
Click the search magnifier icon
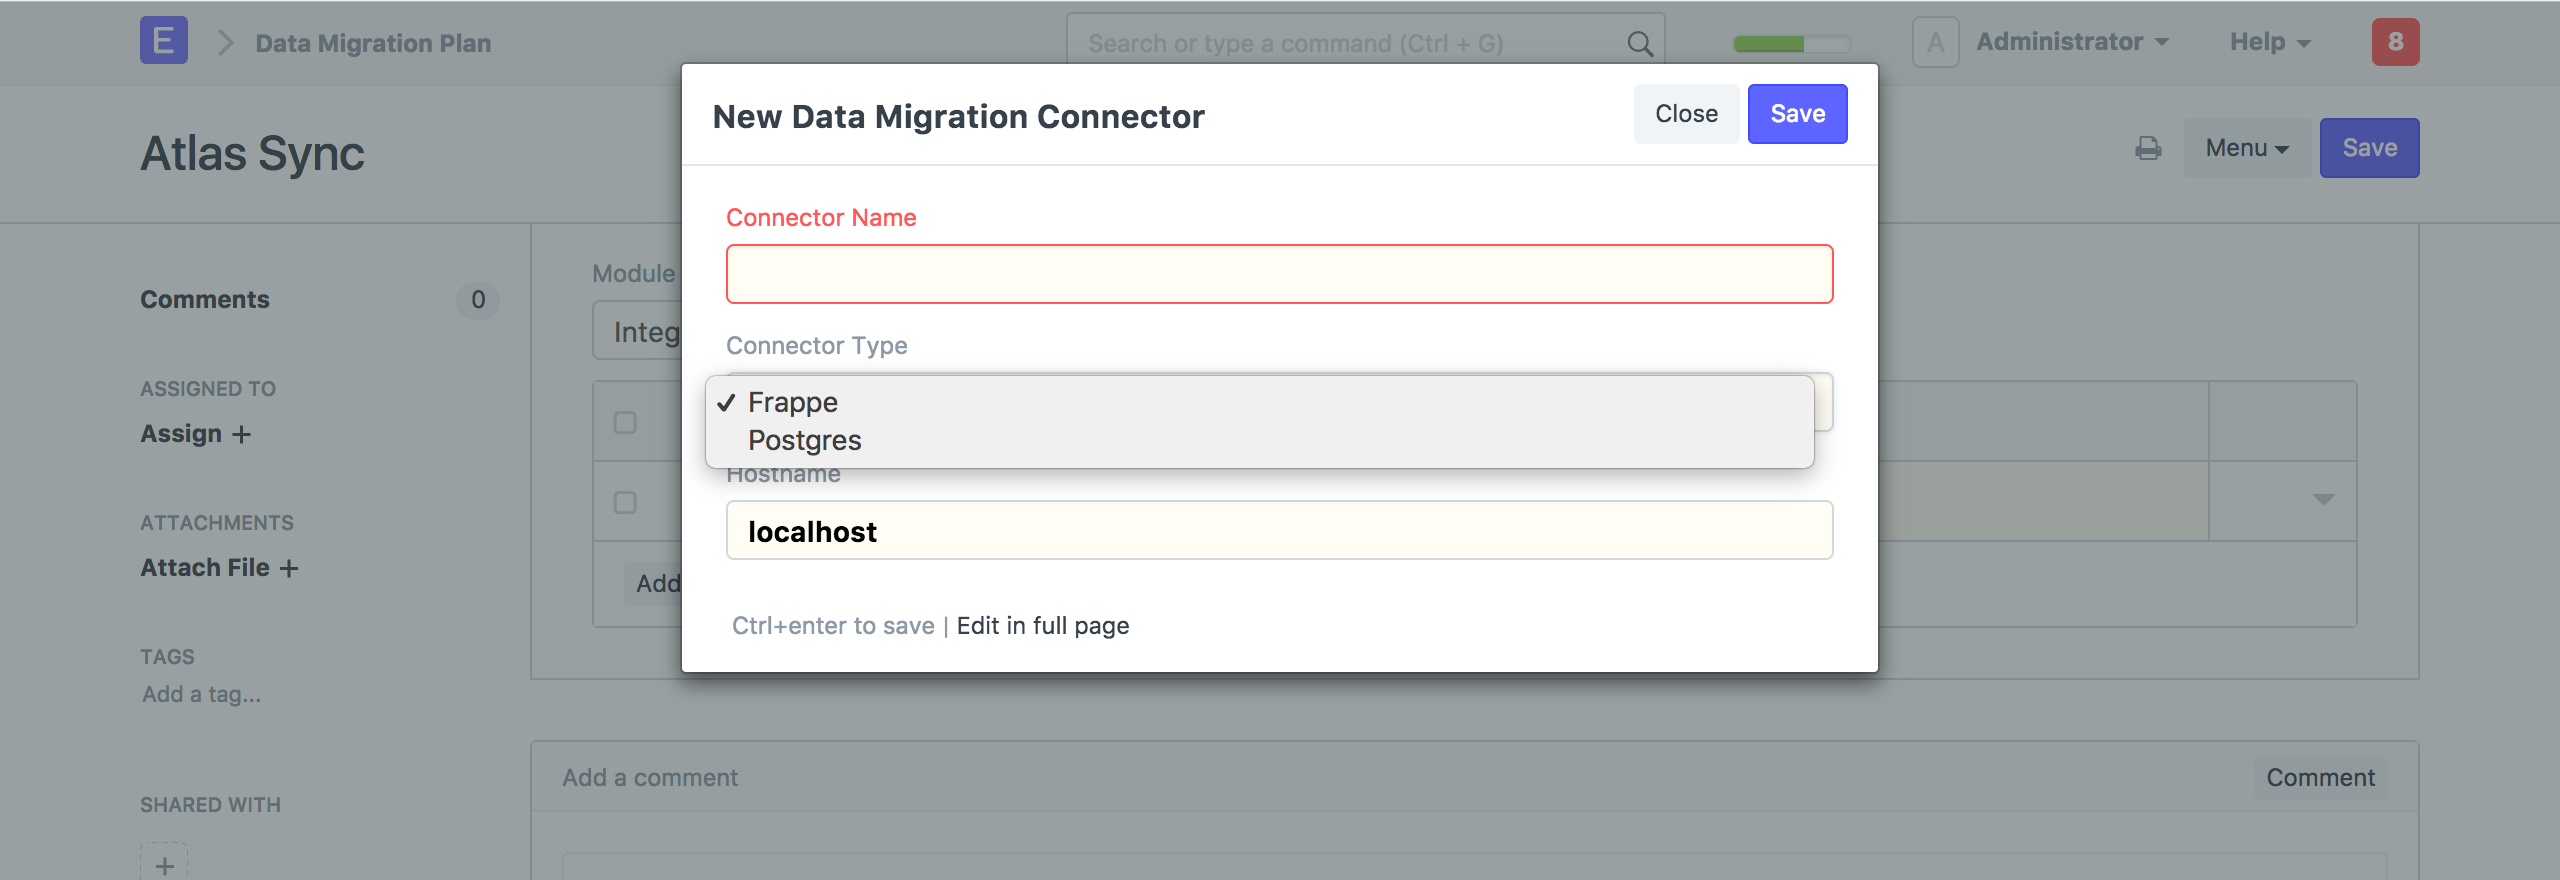[x=1640, y=43]
